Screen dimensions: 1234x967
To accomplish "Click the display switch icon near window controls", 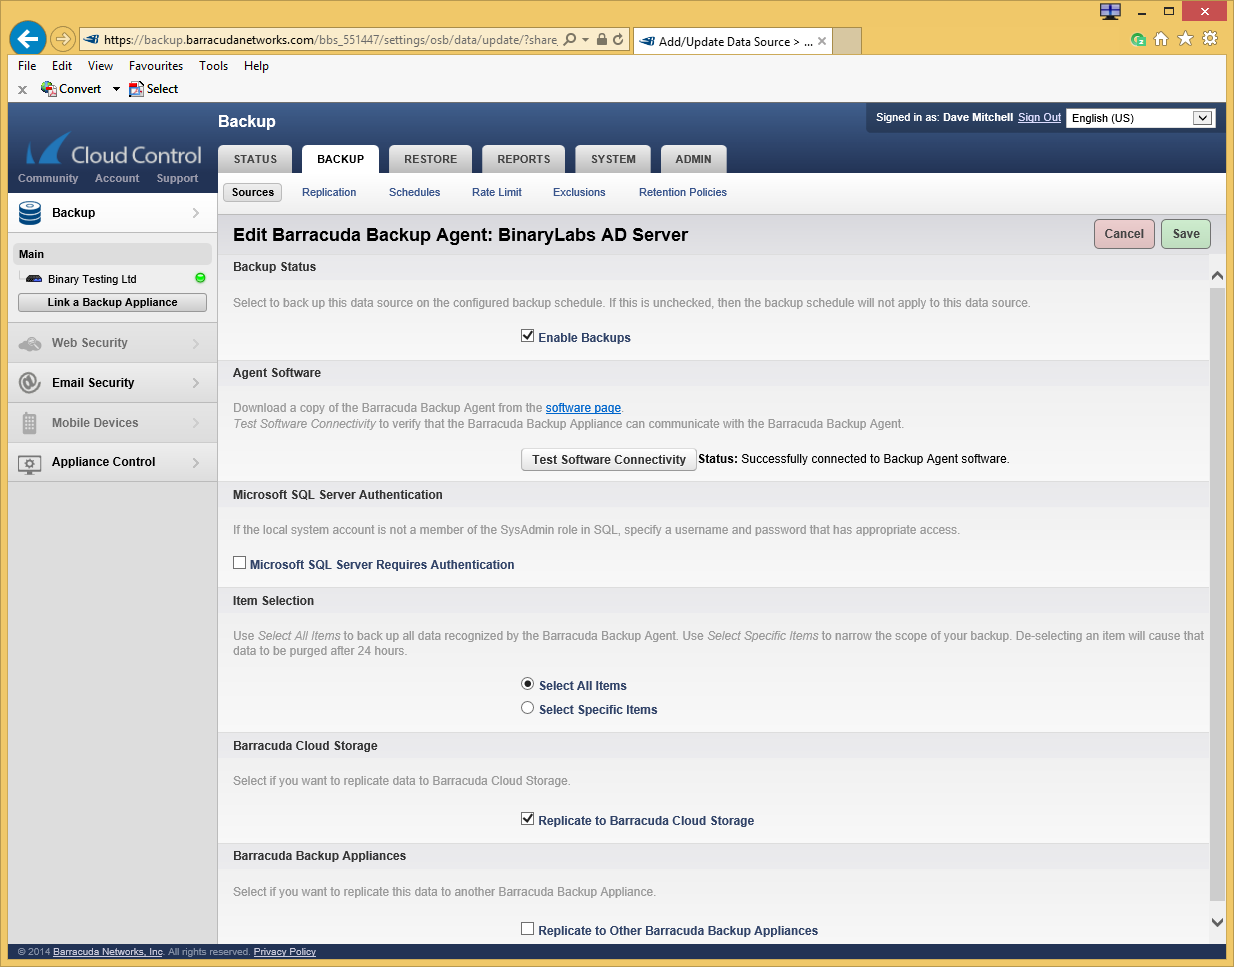I will coord(1110,11).
